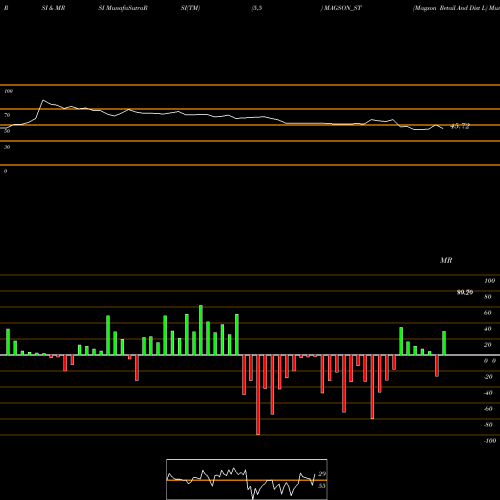Click the 70 level label on RSI axis

coord(7,115)
